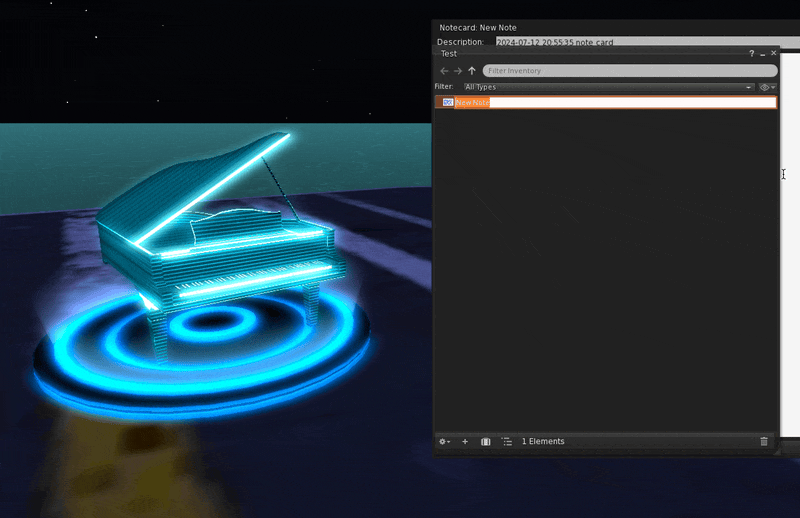
Task: Click the 1 Elements status text
Action: 543,441
